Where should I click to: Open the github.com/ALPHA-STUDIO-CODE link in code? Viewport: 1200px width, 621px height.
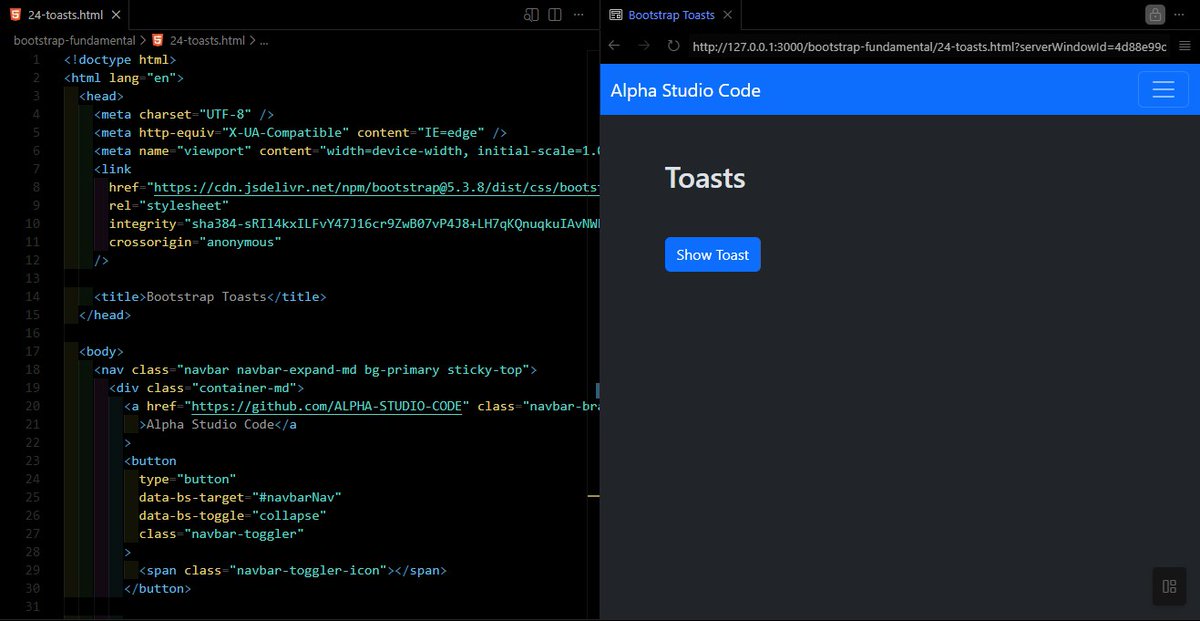pyautogui.click(x=329, y=406)
